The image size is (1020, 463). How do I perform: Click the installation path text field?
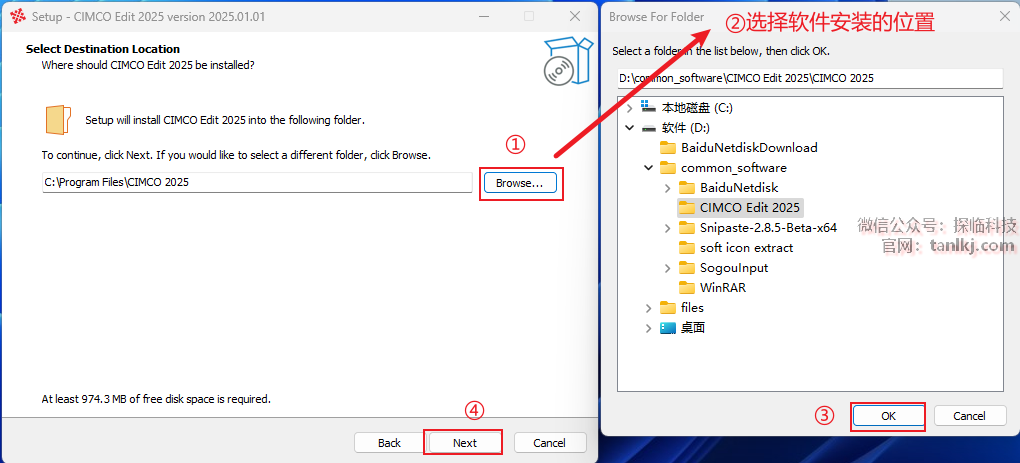[x=256, y=182]
